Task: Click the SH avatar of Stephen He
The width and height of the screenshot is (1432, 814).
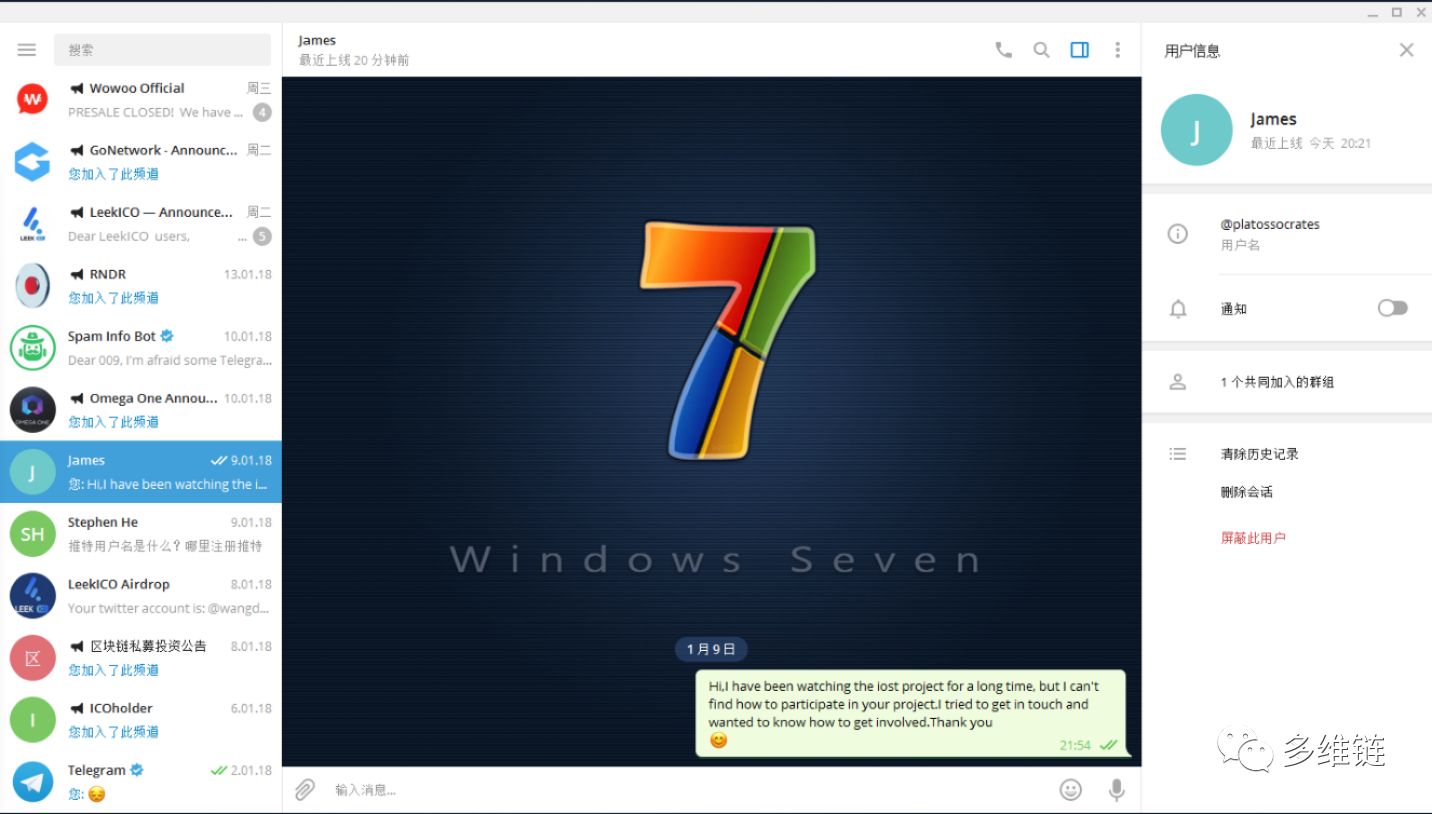Action: coord(32,534)
